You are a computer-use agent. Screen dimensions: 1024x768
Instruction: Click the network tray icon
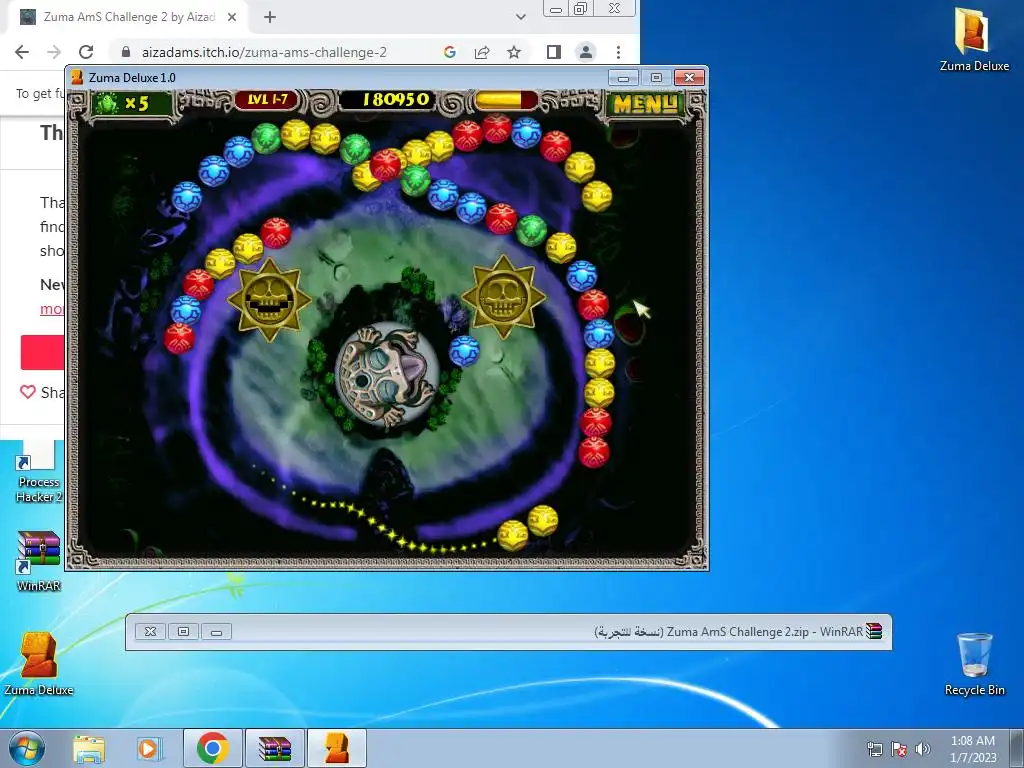click(874, 749)
